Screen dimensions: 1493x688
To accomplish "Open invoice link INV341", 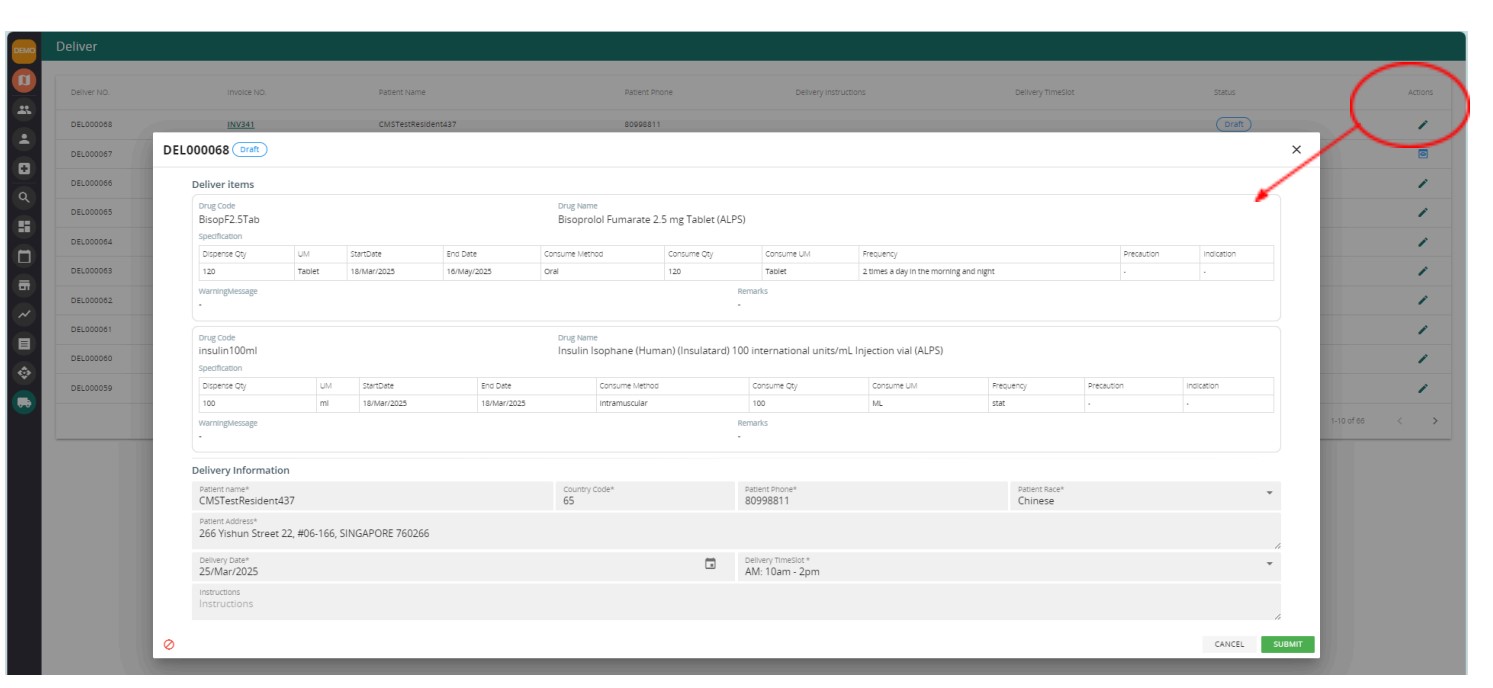I will coord(240,125).
